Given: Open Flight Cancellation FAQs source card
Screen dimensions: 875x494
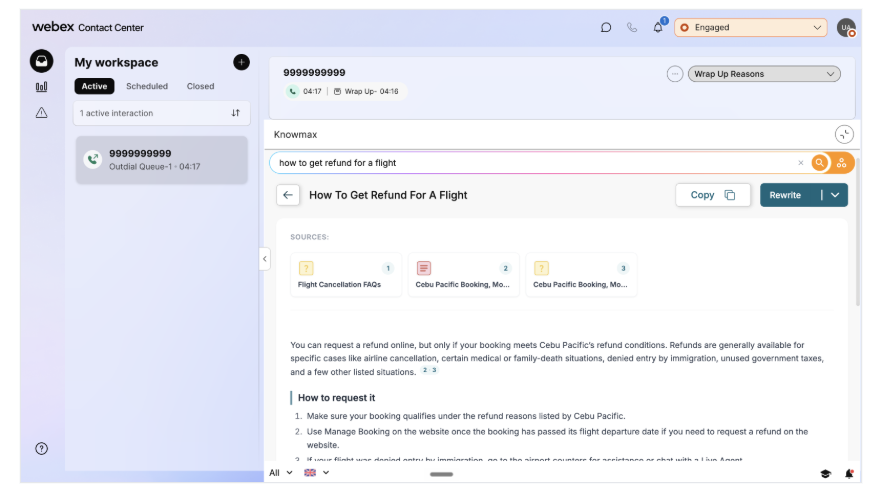Looking at the screenshot, I should click(346, 275).
